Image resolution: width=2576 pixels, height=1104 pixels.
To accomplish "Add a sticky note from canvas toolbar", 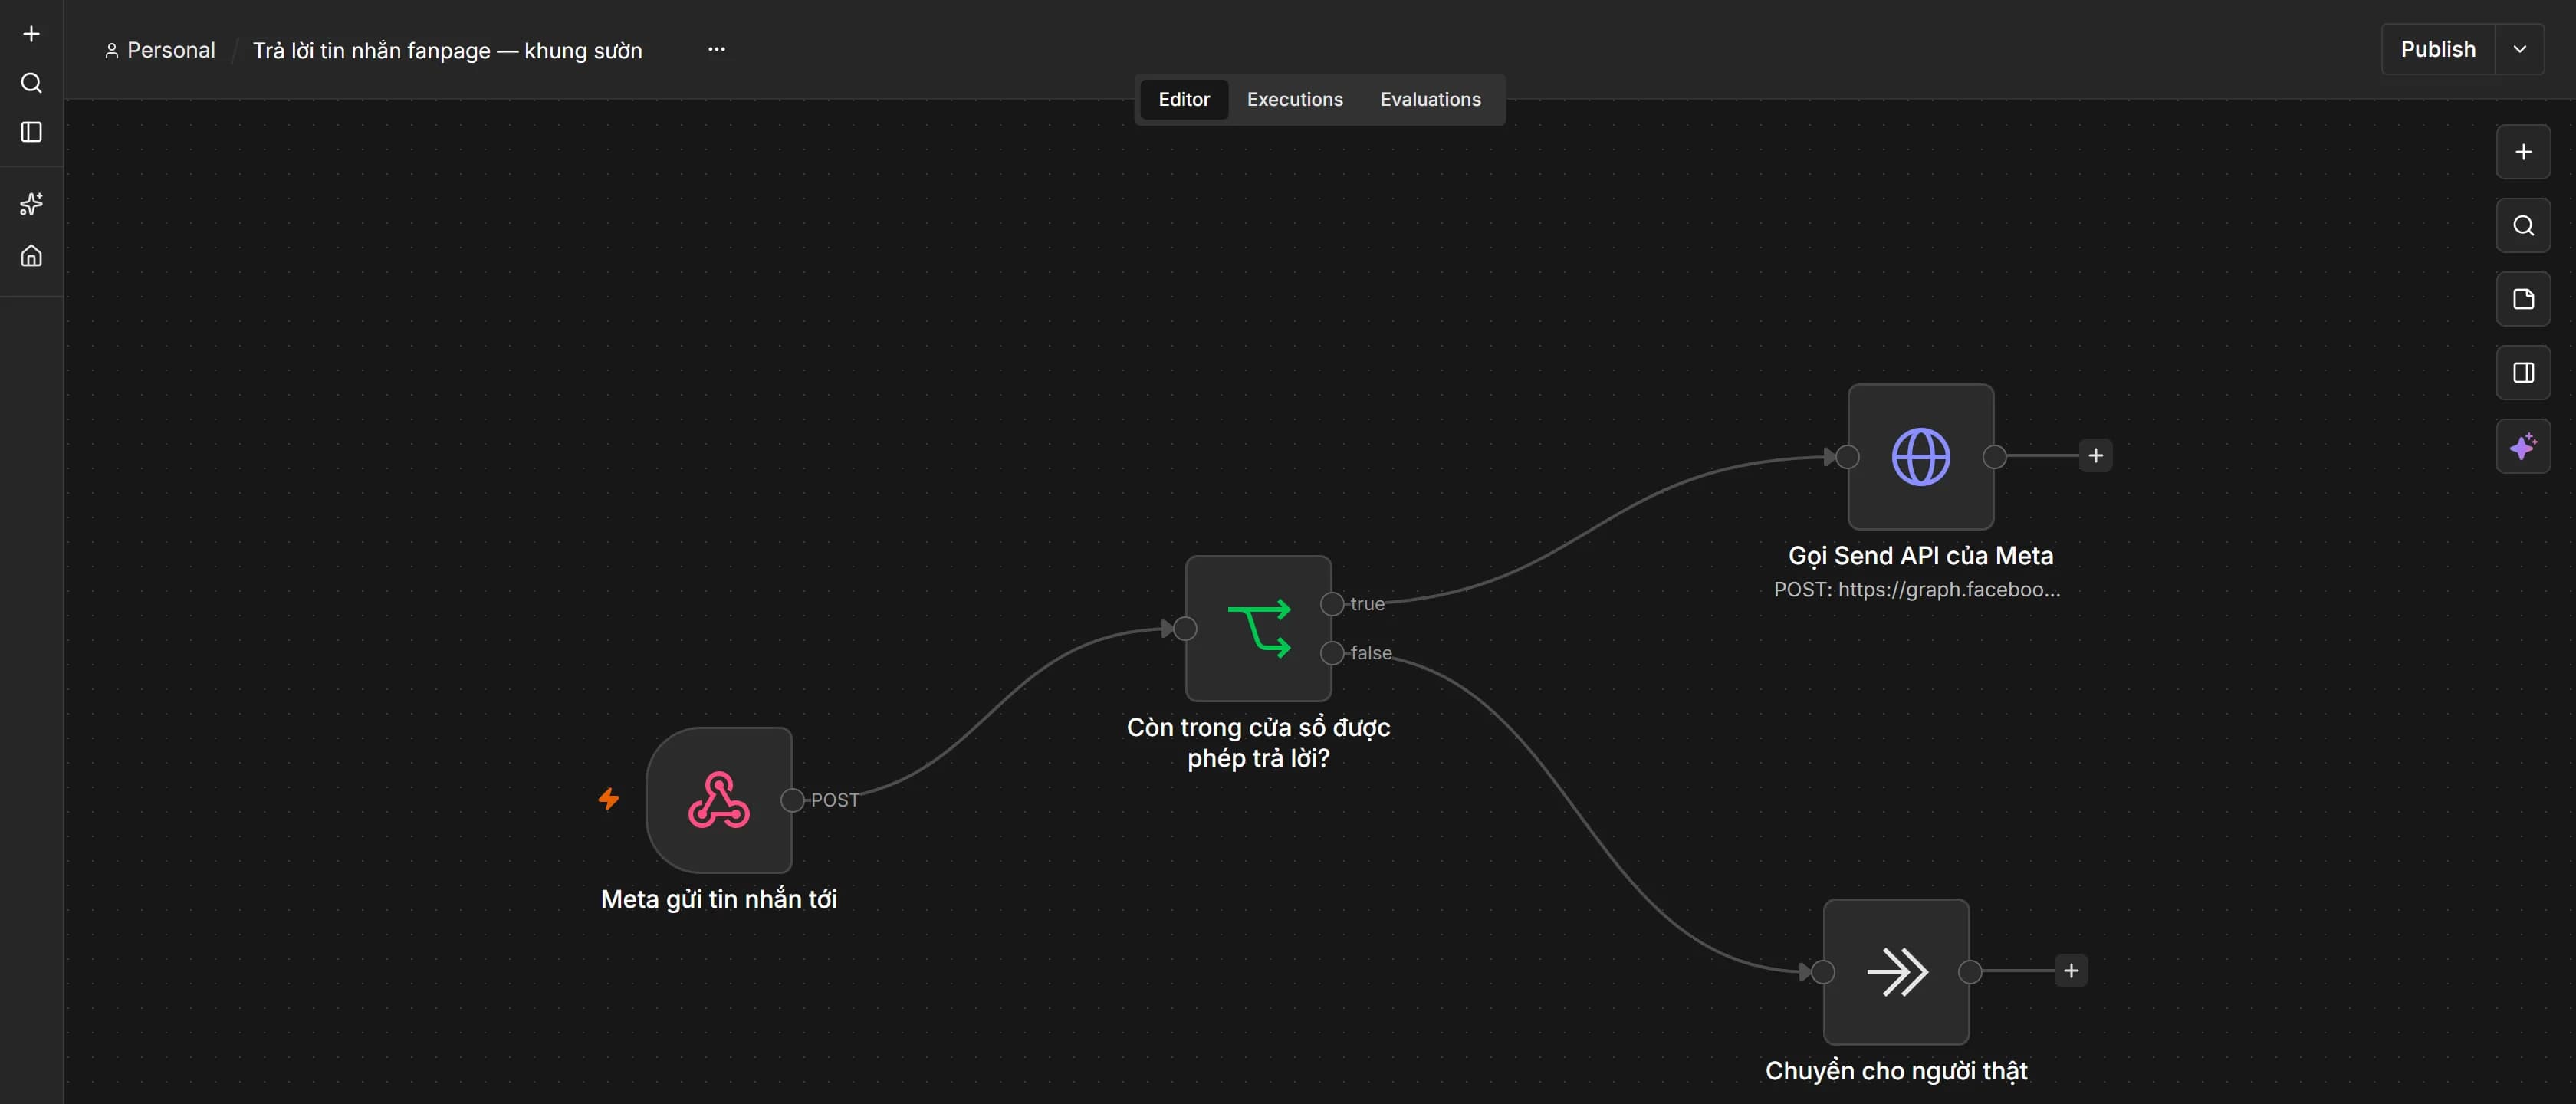I will (x=2523, y=299).
